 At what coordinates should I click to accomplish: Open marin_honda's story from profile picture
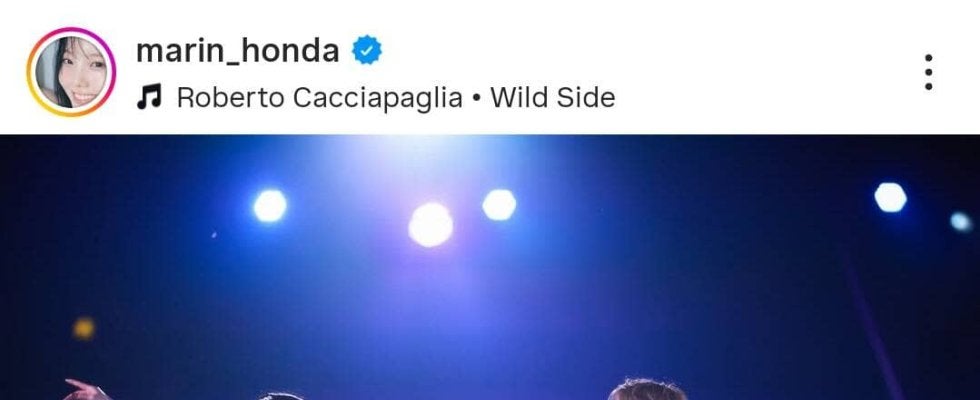pyautogui.click(x=71, y=72)
